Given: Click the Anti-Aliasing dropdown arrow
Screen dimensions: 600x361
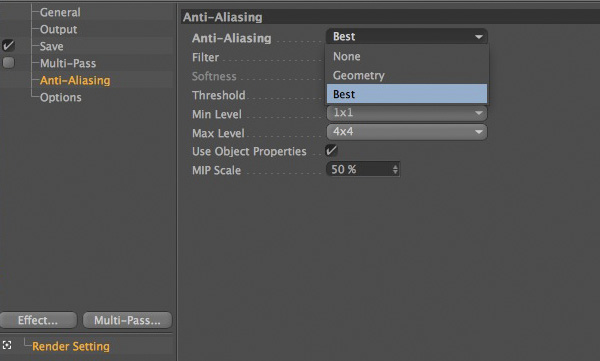Looking at the screenshot, I should click(478, 37).
